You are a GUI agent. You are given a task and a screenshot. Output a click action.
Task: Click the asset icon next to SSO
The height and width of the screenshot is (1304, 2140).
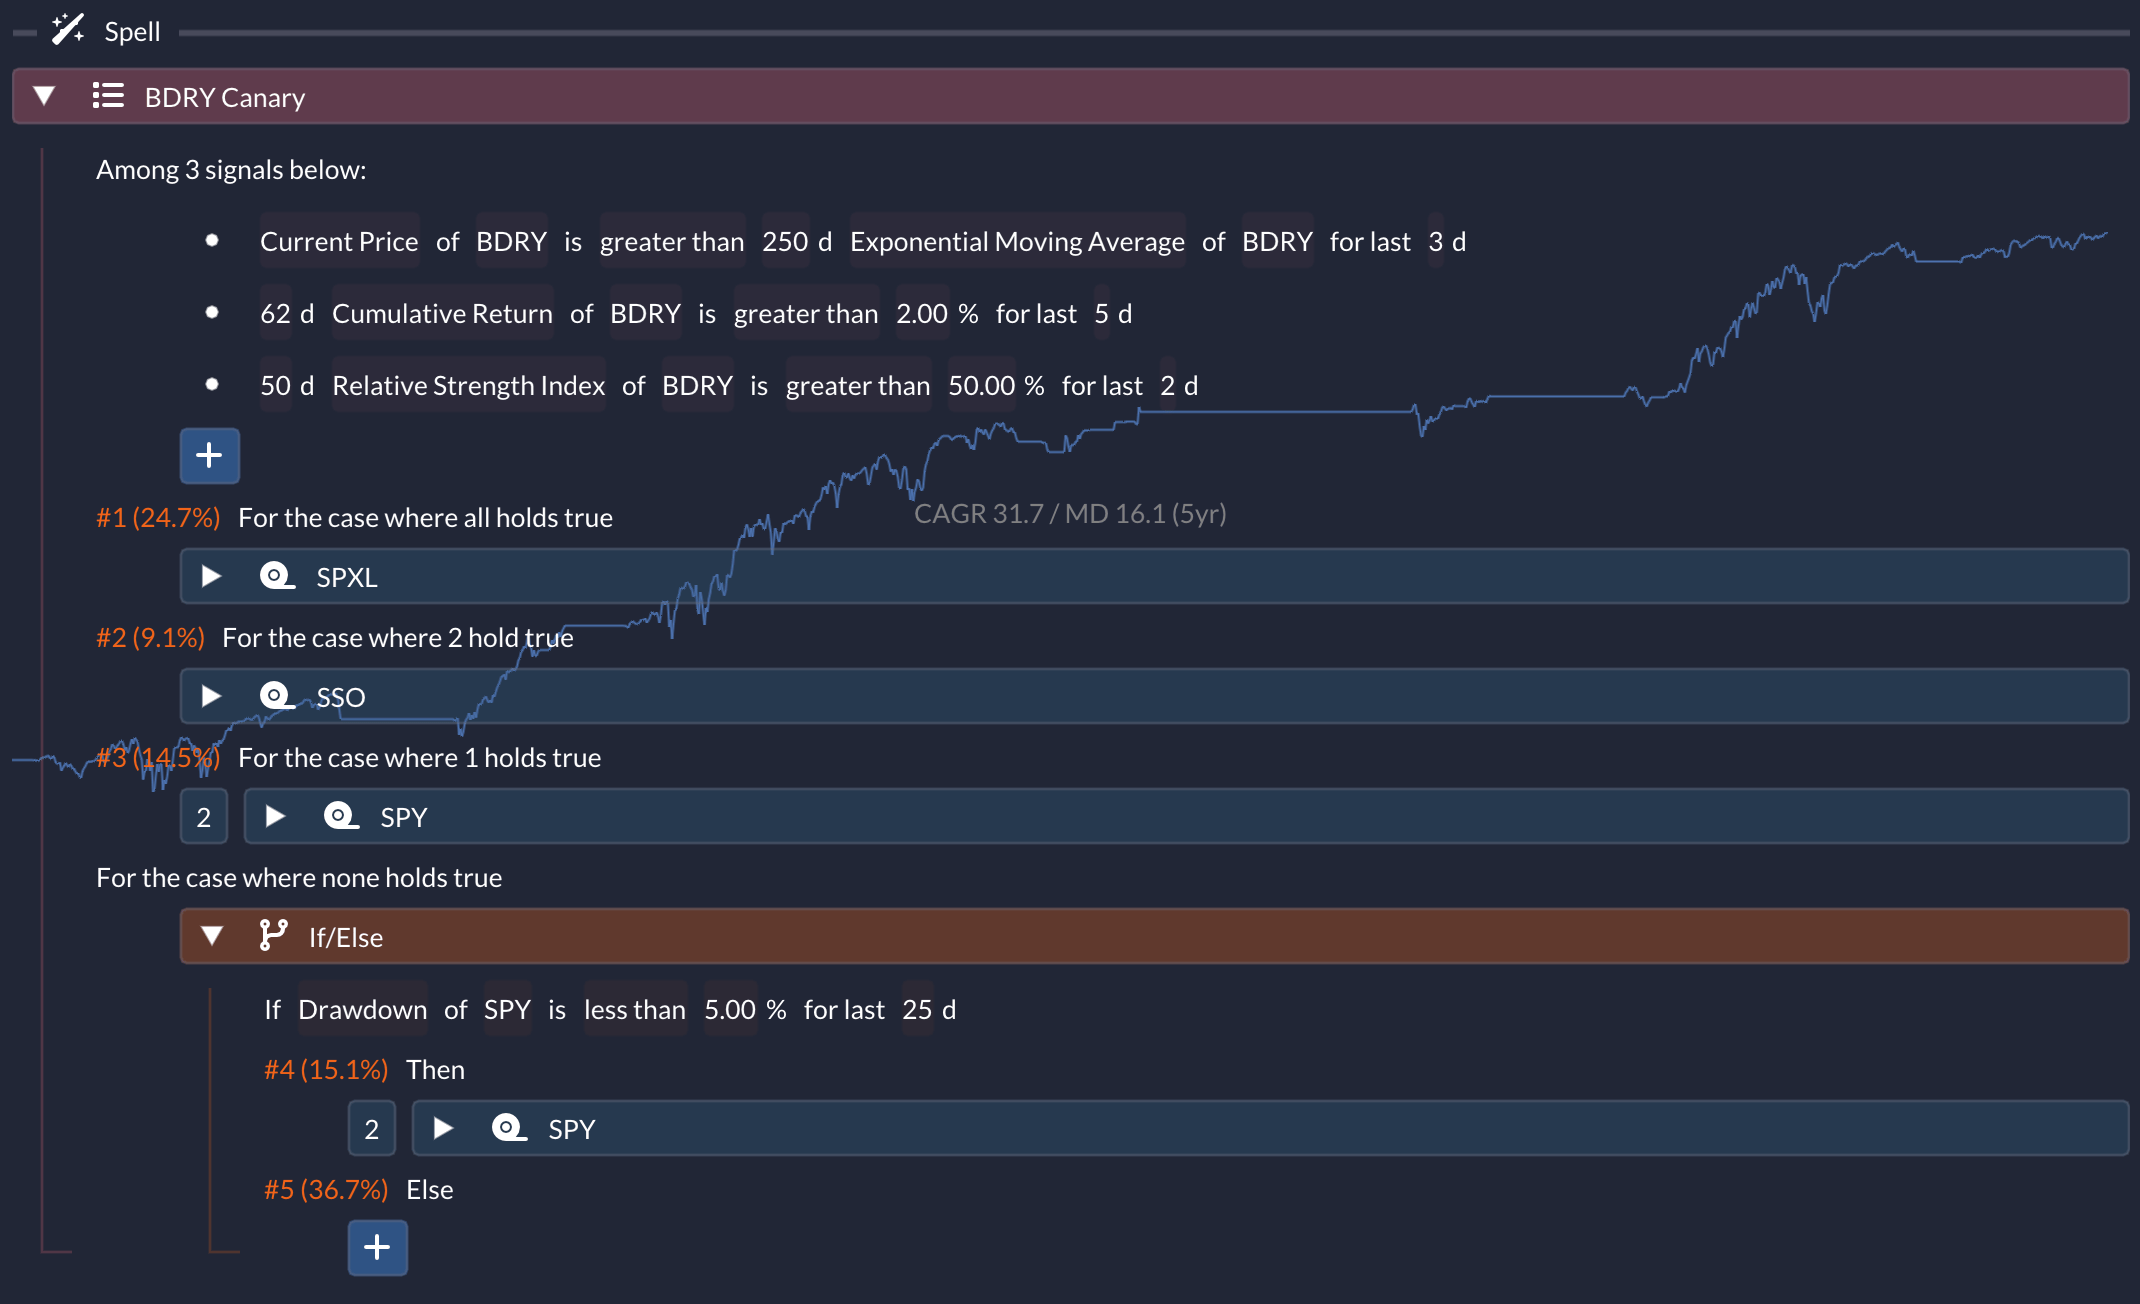coord(276,696)
